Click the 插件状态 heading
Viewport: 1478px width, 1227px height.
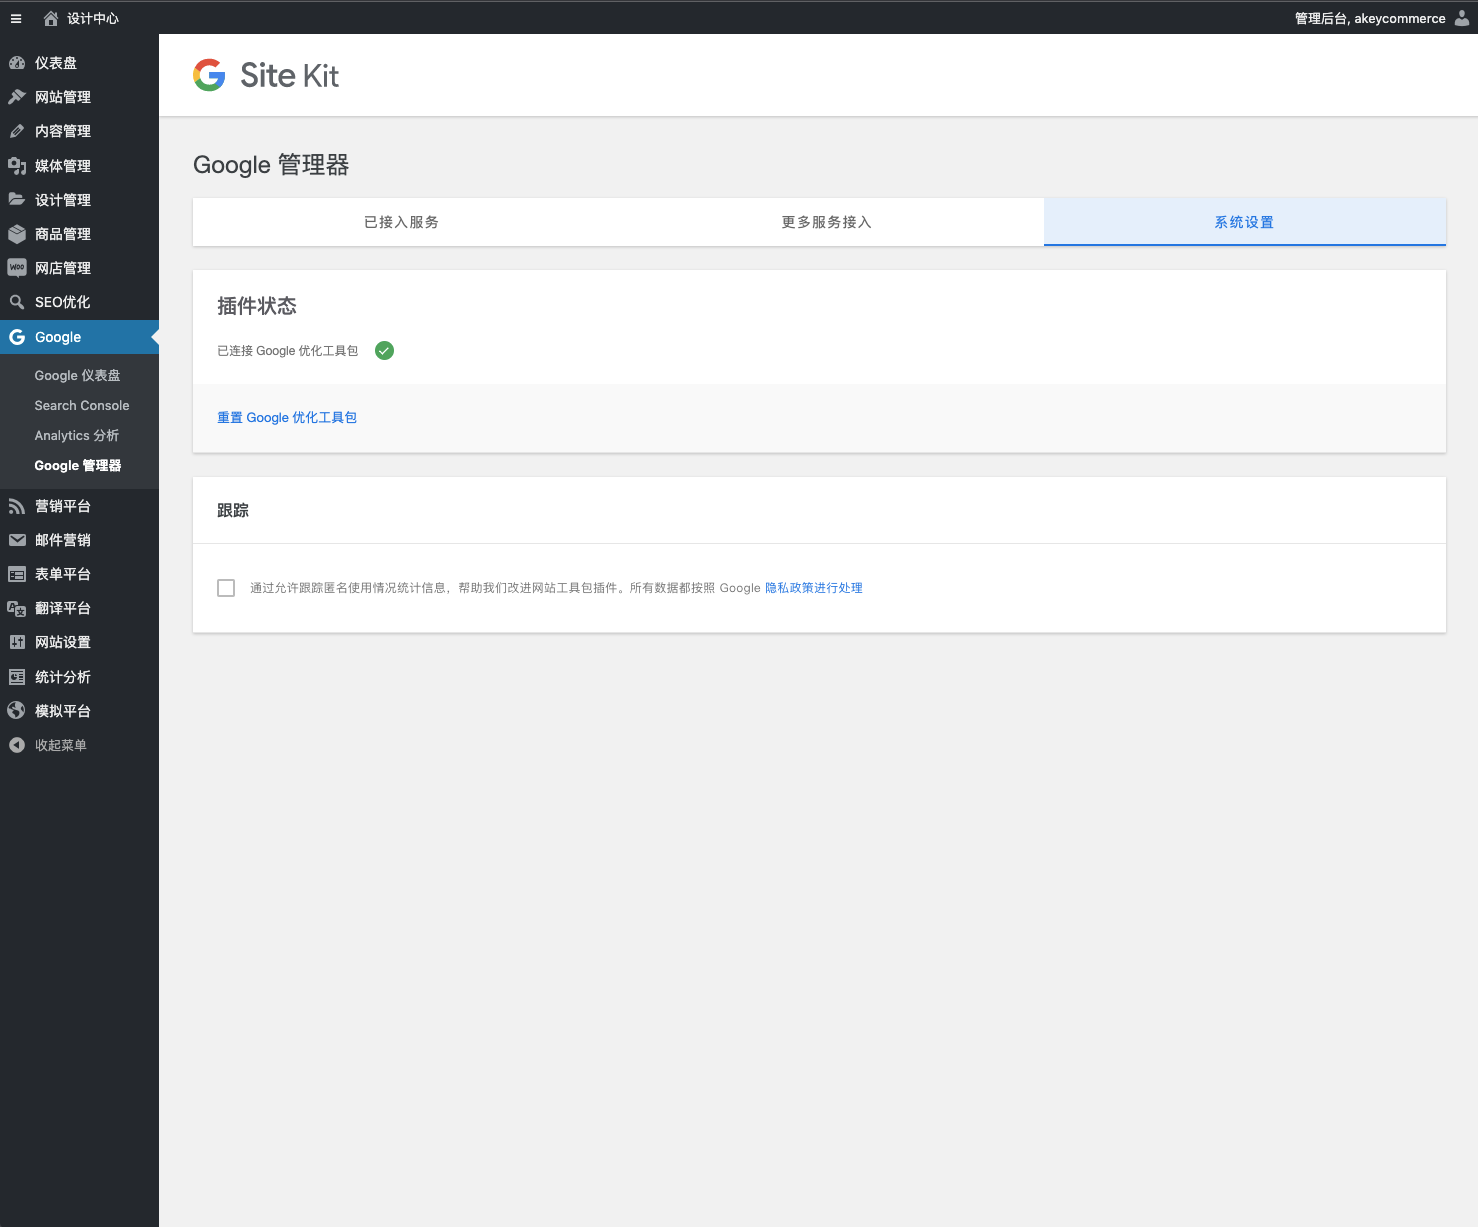pos(257,306)
